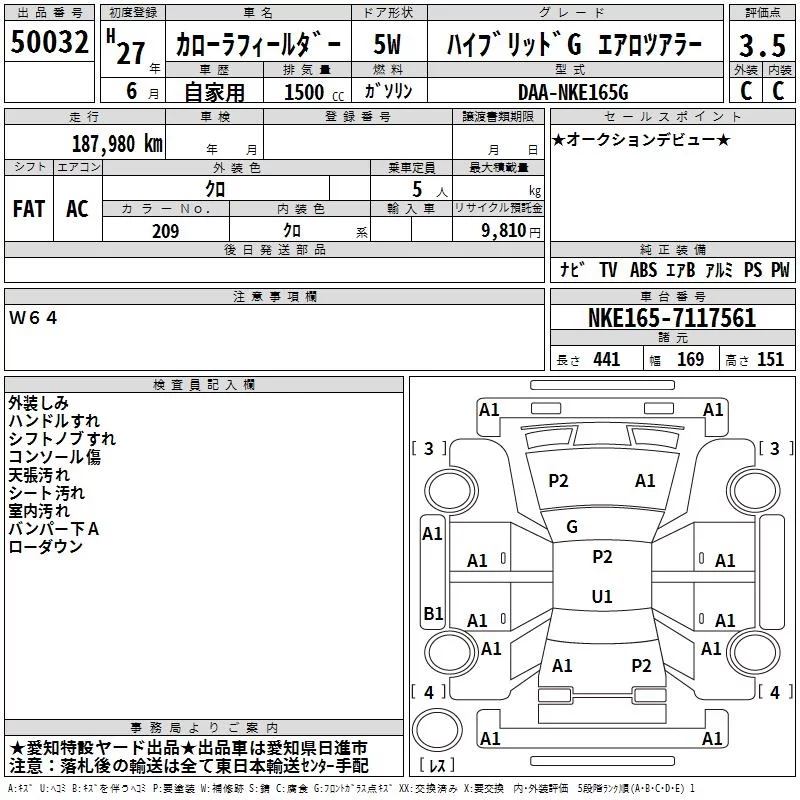800x800 pixels.
Task: Select the TV equipment entry
Action: 608,269
